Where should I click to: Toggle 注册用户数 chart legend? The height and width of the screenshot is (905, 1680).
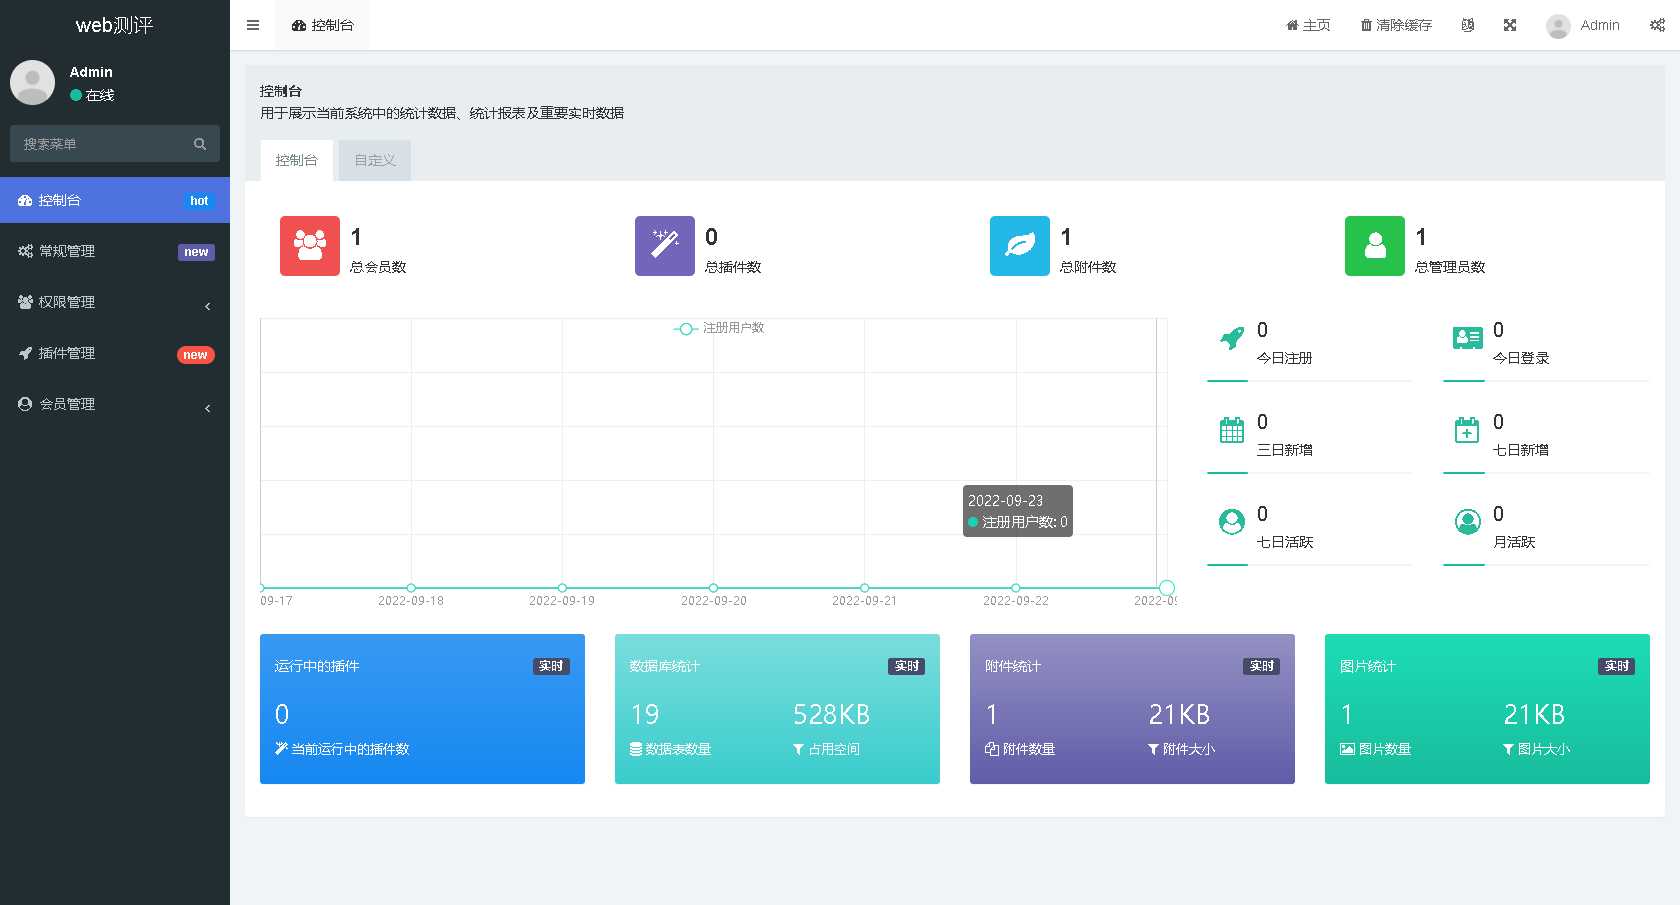click(x=719, y=328)
